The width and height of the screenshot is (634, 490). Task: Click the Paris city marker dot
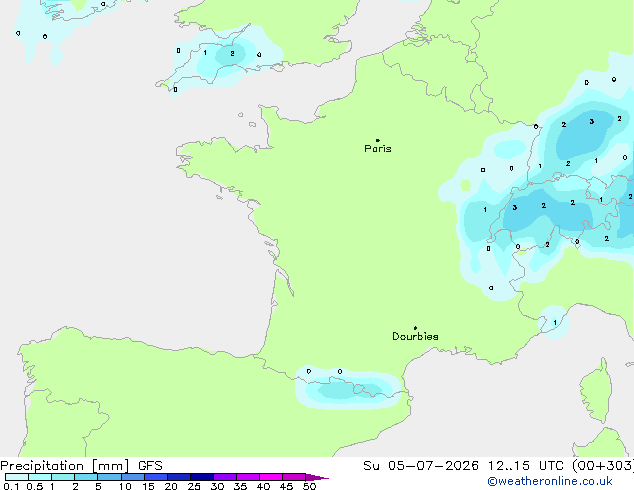(x=378, y=140)
